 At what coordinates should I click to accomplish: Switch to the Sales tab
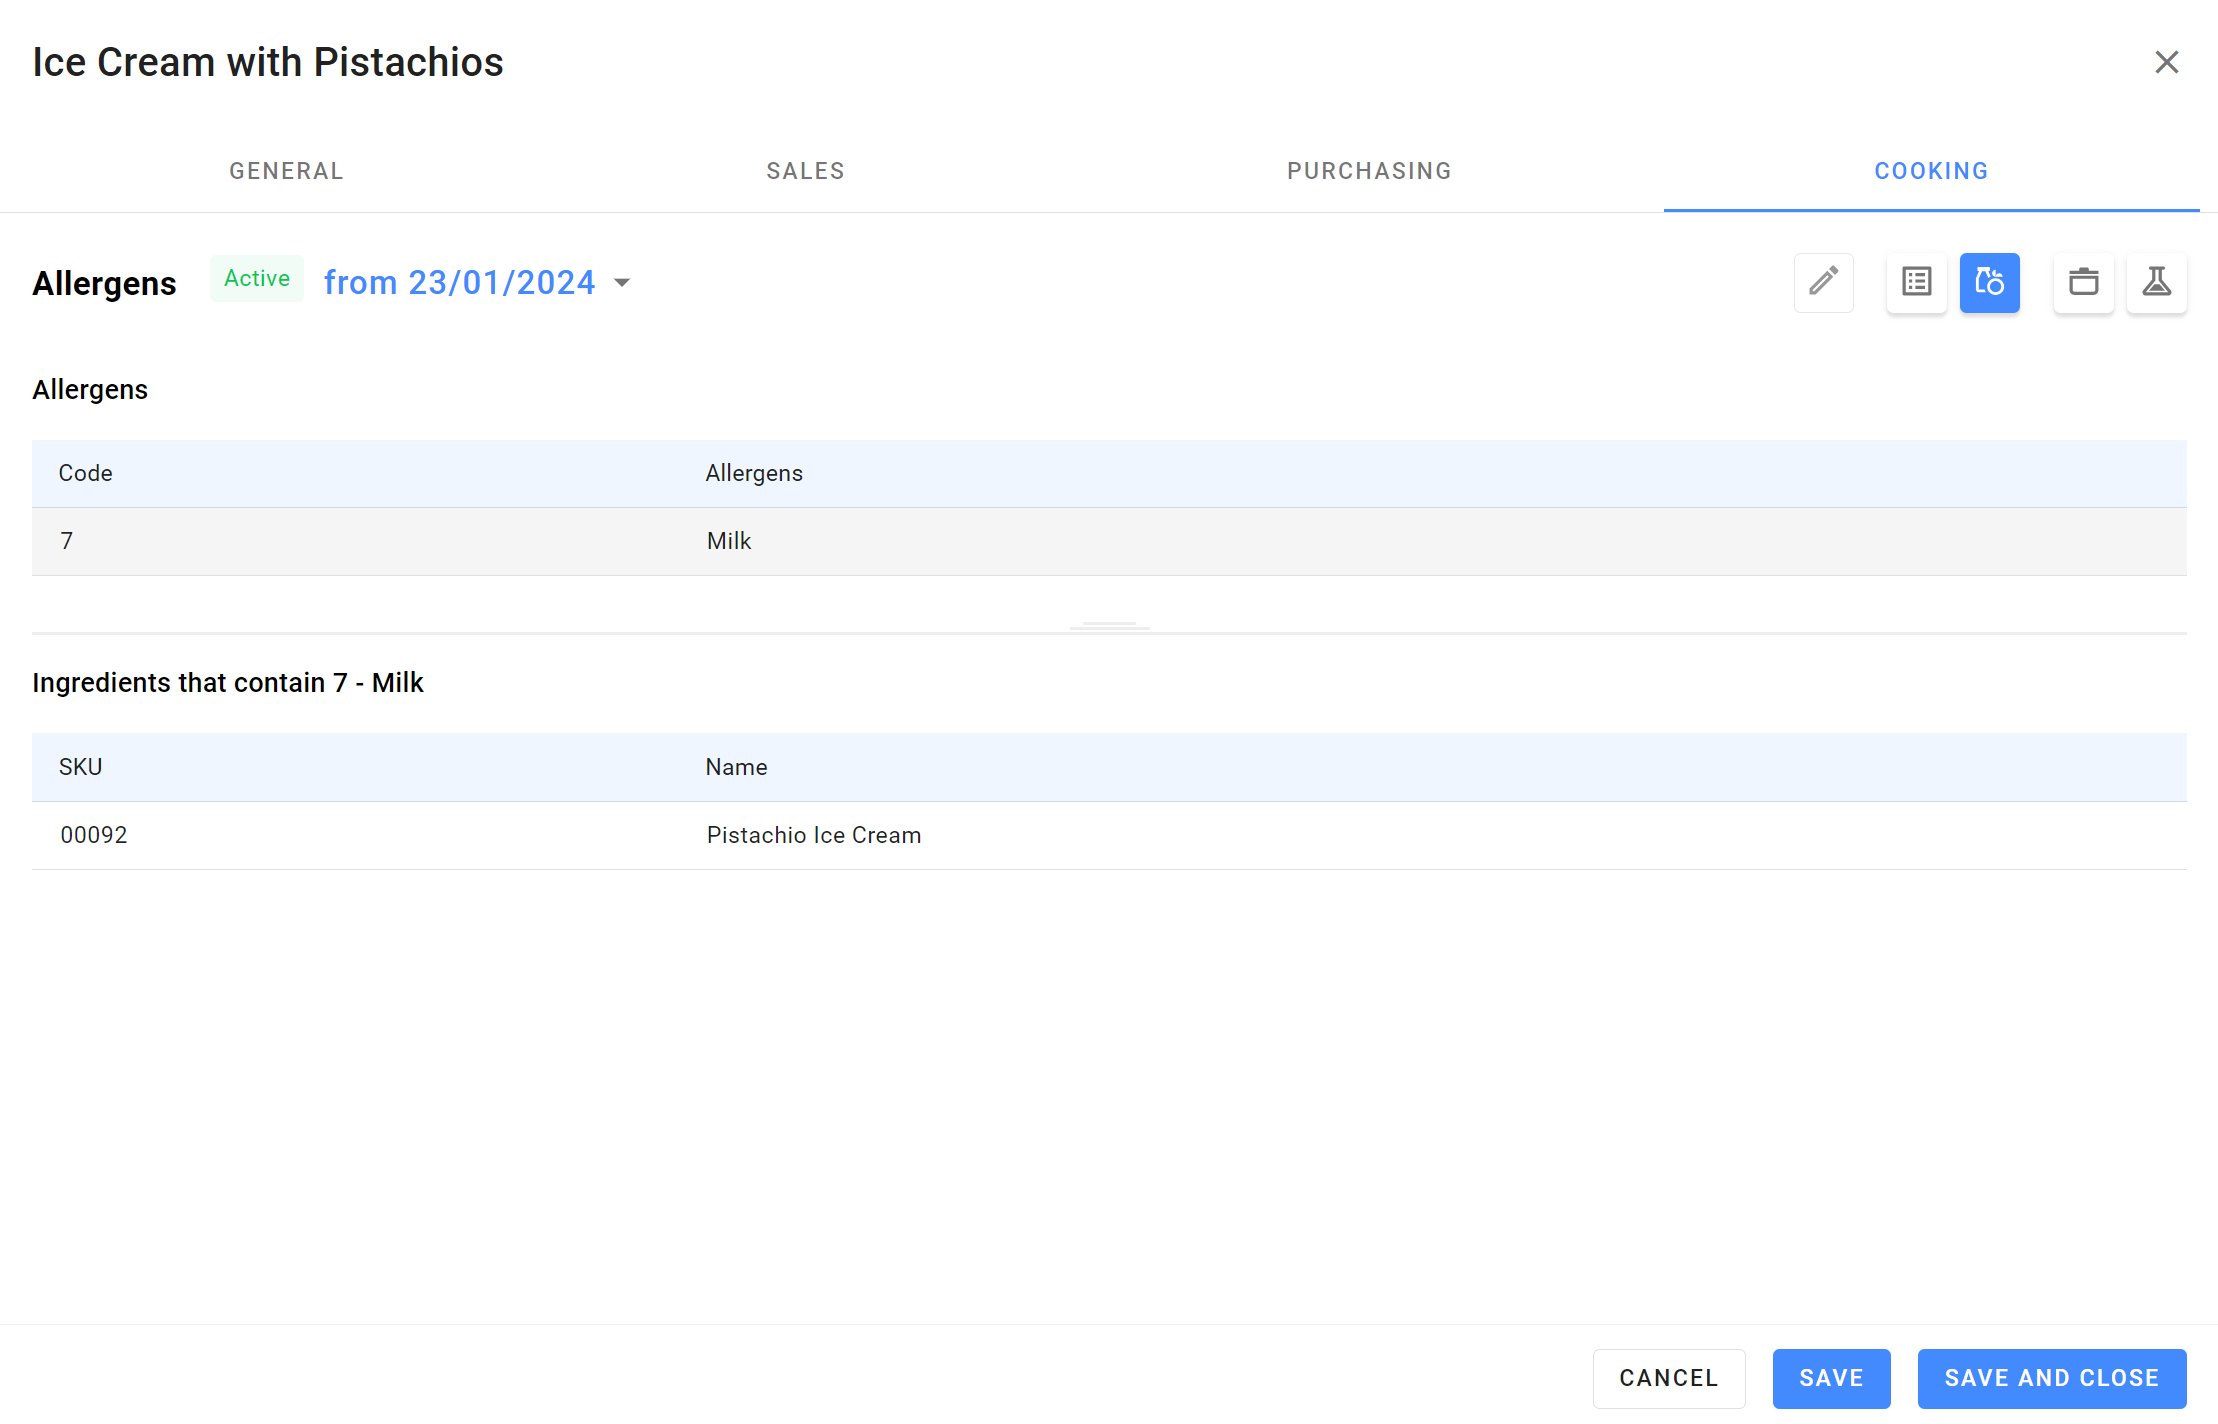(x=805, y=171)
